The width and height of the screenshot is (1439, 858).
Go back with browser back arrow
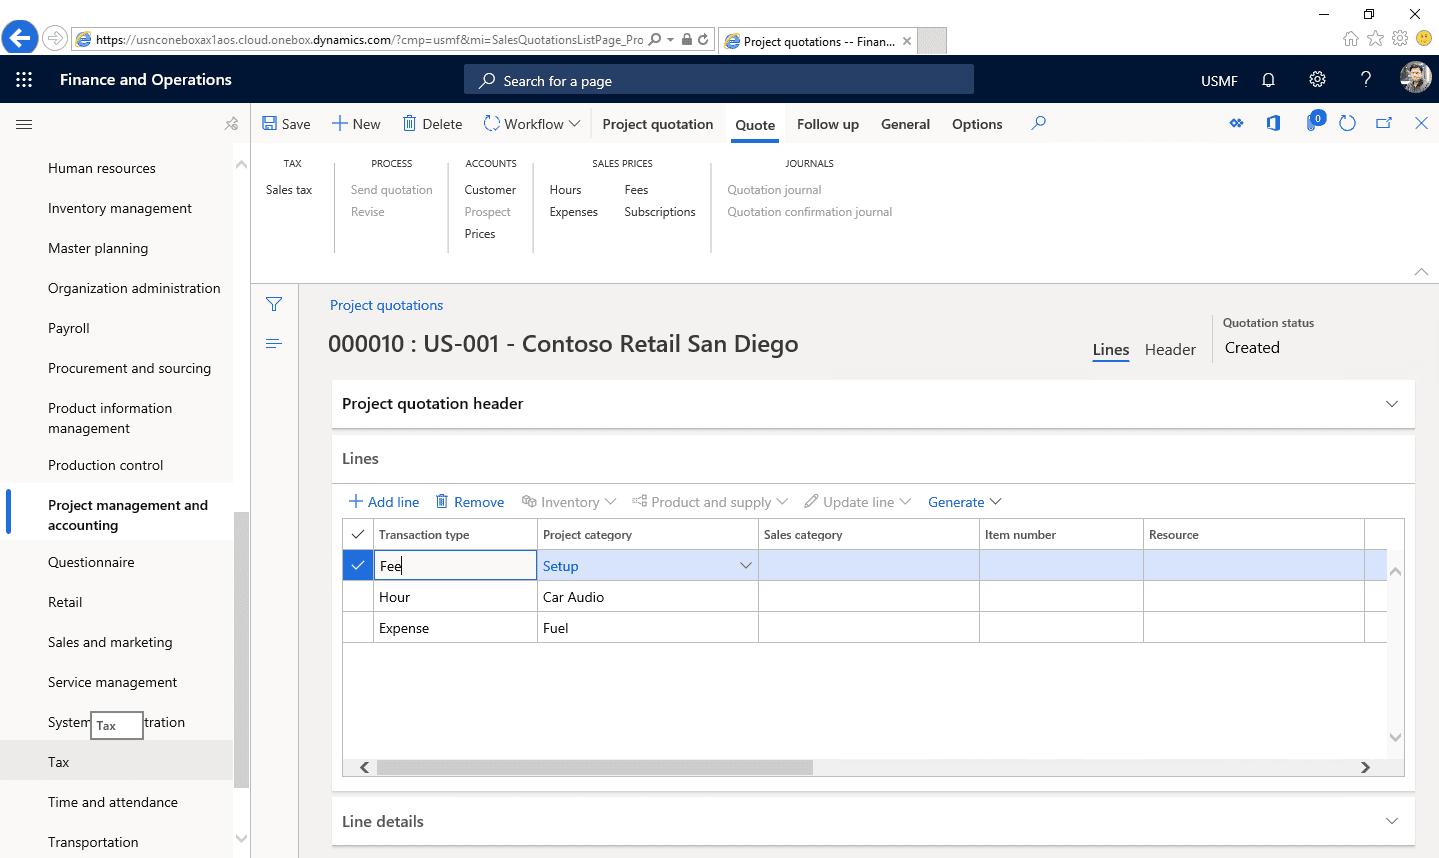point(20,39)
